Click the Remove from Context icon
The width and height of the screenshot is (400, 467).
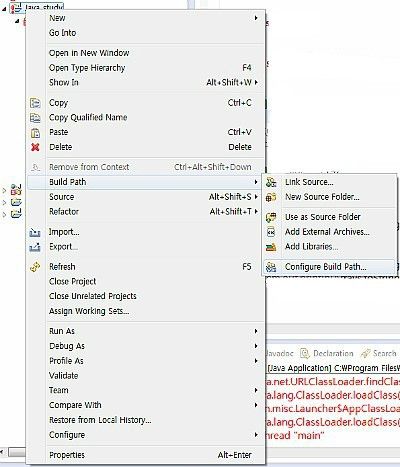click(35, 167)
